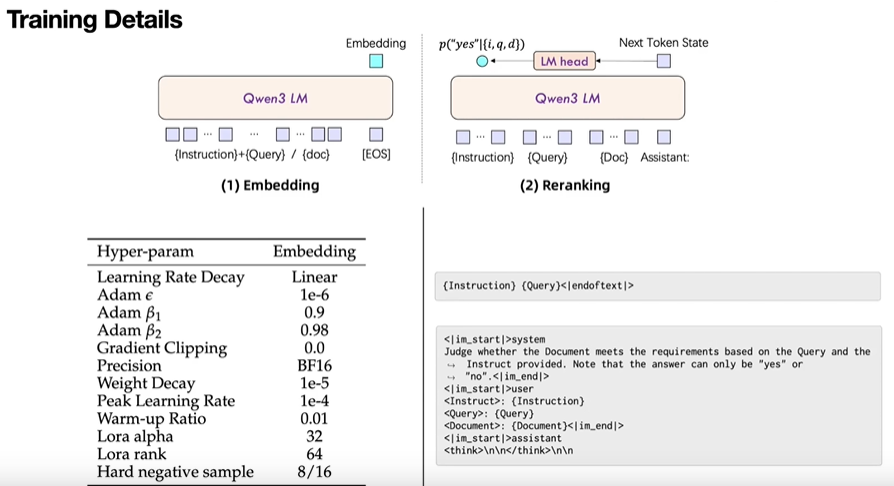Select the Qwen3 LM box above Embedding
The height and width of the screenshot is (486, 894).
(x=275, y=98)
